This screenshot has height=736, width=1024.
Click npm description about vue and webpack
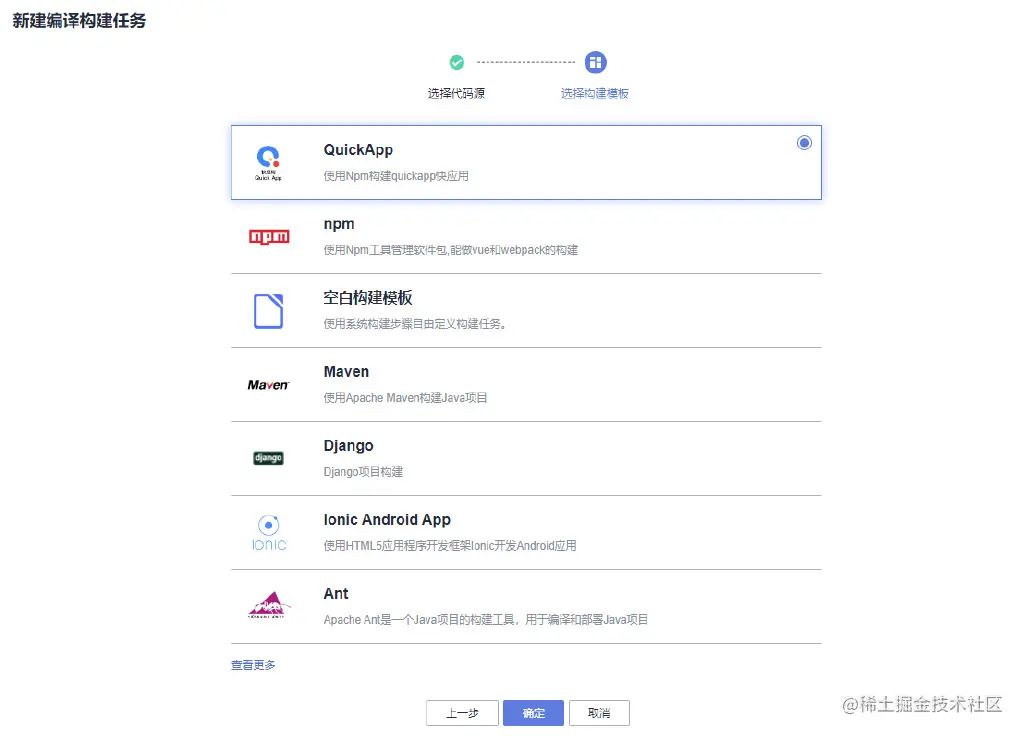coord(451,249)
